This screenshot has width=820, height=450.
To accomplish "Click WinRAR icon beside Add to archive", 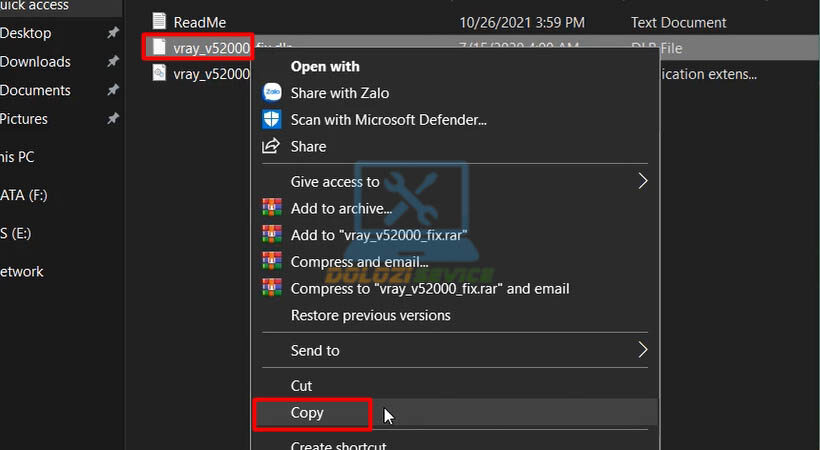I will click(x=271, y=208).
